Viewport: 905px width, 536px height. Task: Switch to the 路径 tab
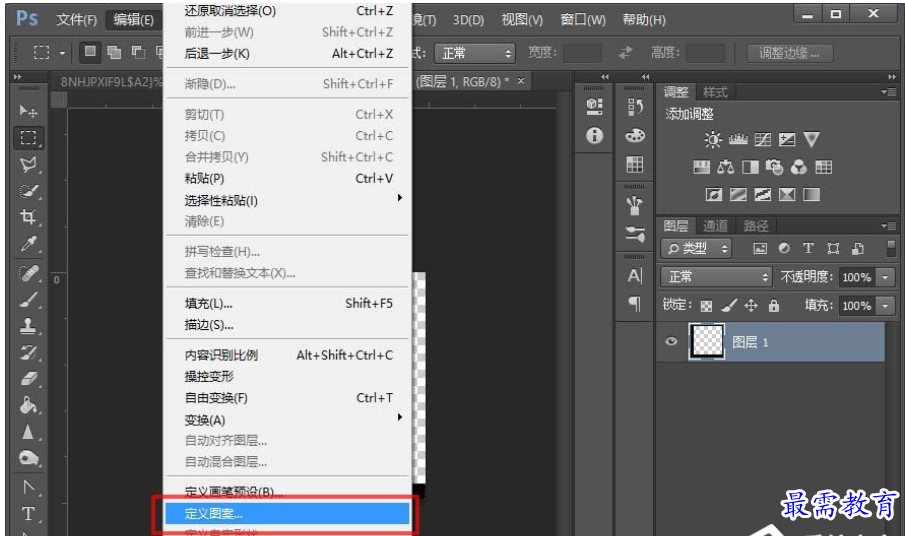756,226
